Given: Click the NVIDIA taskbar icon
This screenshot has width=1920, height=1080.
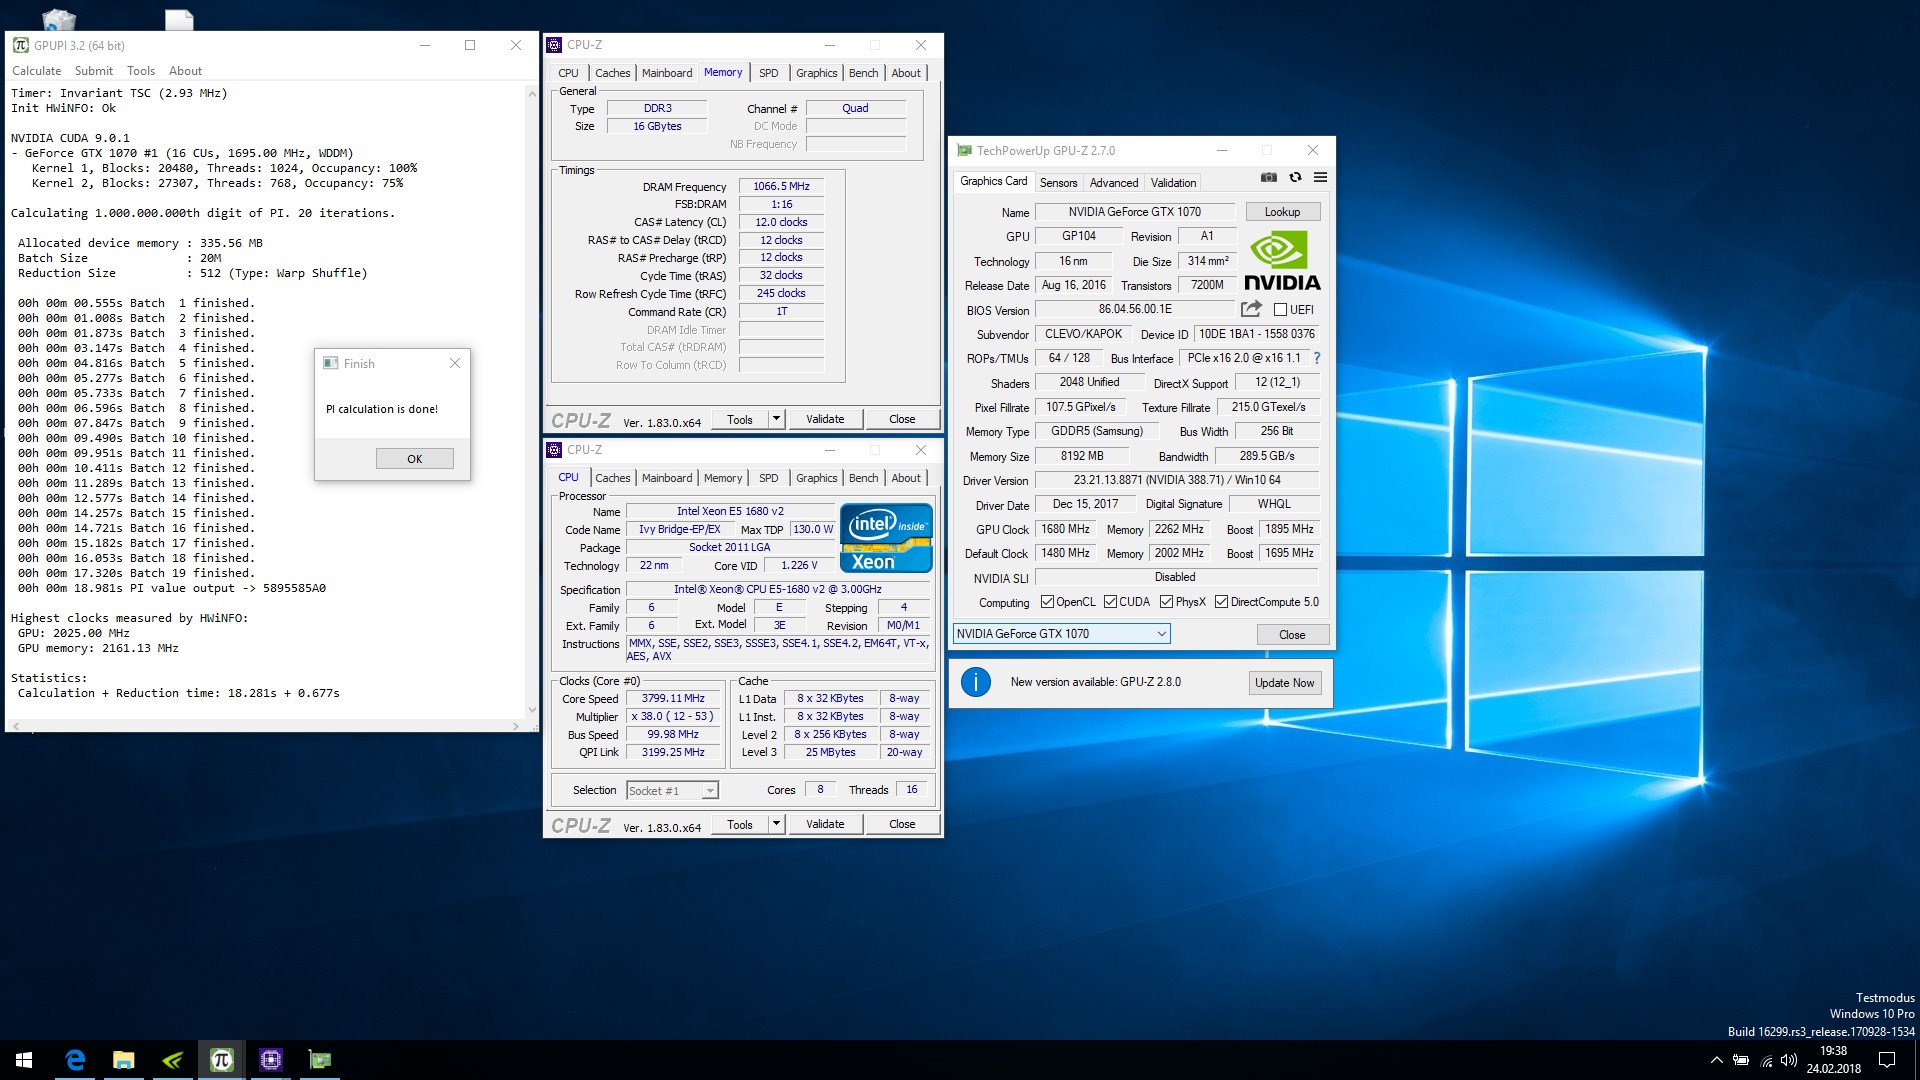Looking at the screenshot, I should pyautogui.click(x=172, y=1060).
